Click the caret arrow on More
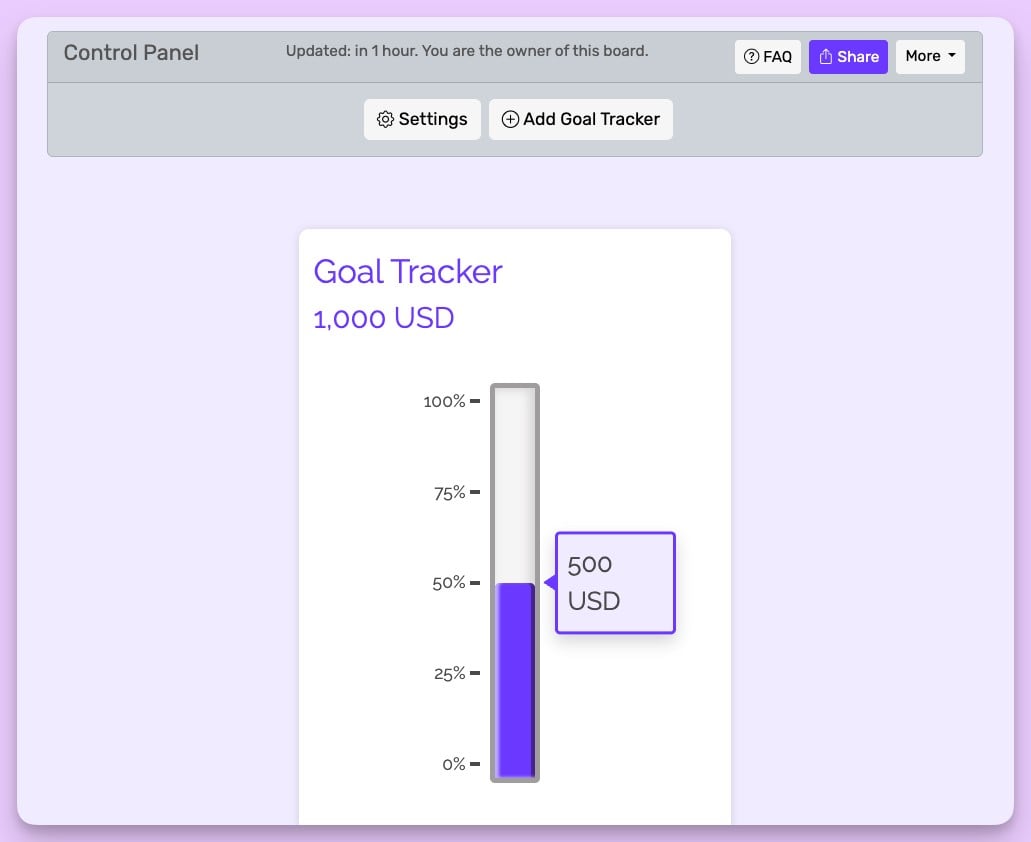 pyautogui.click(x=952, y=56)
